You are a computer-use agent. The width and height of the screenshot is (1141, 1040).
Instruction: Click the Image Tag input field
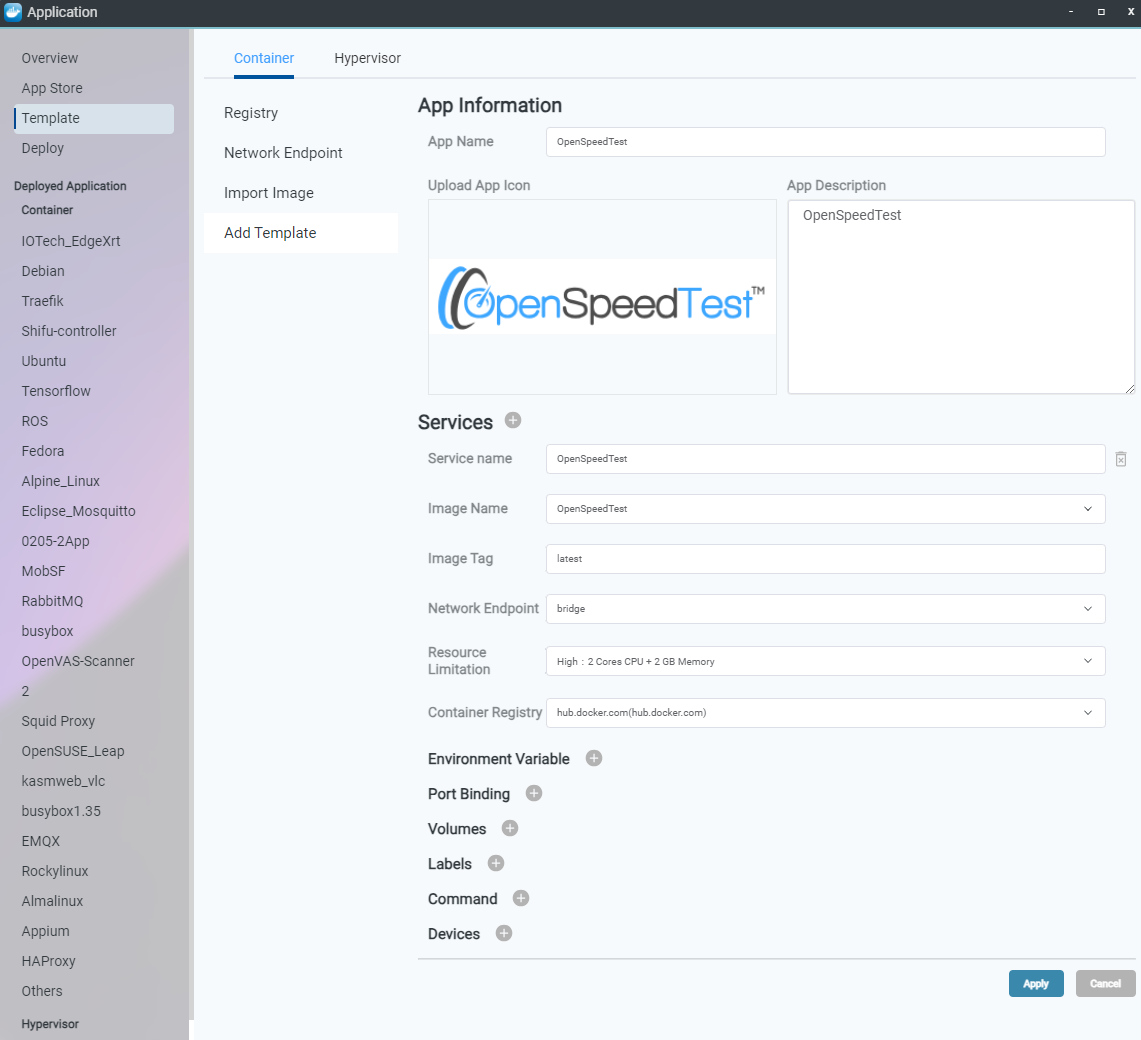click(825, 559)
